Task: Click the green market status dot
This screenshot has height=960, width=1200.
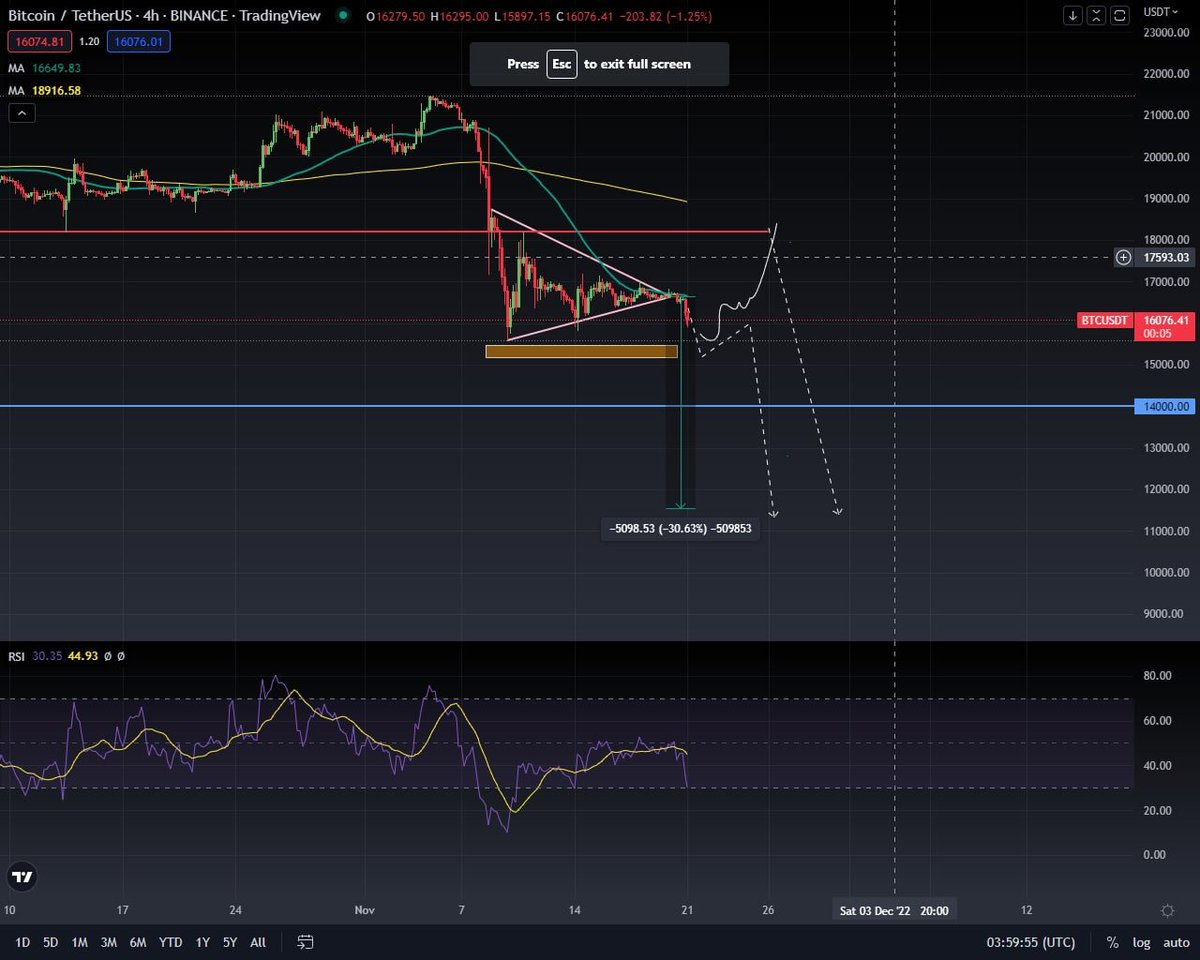Action: (x=344, y=15)
